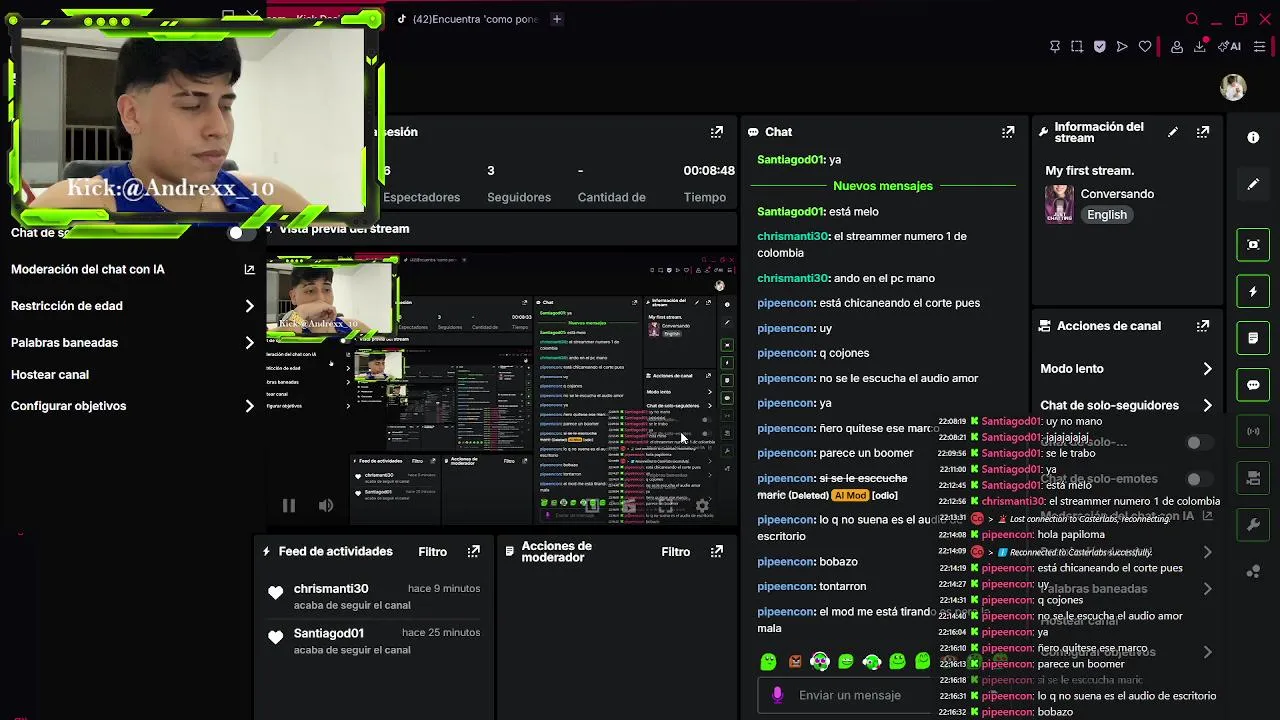Image resolution: width=1280 pixels, height=720 pixels.
Task: Open Santiagod01 in activity feed
Action: [x=329, y=633]
